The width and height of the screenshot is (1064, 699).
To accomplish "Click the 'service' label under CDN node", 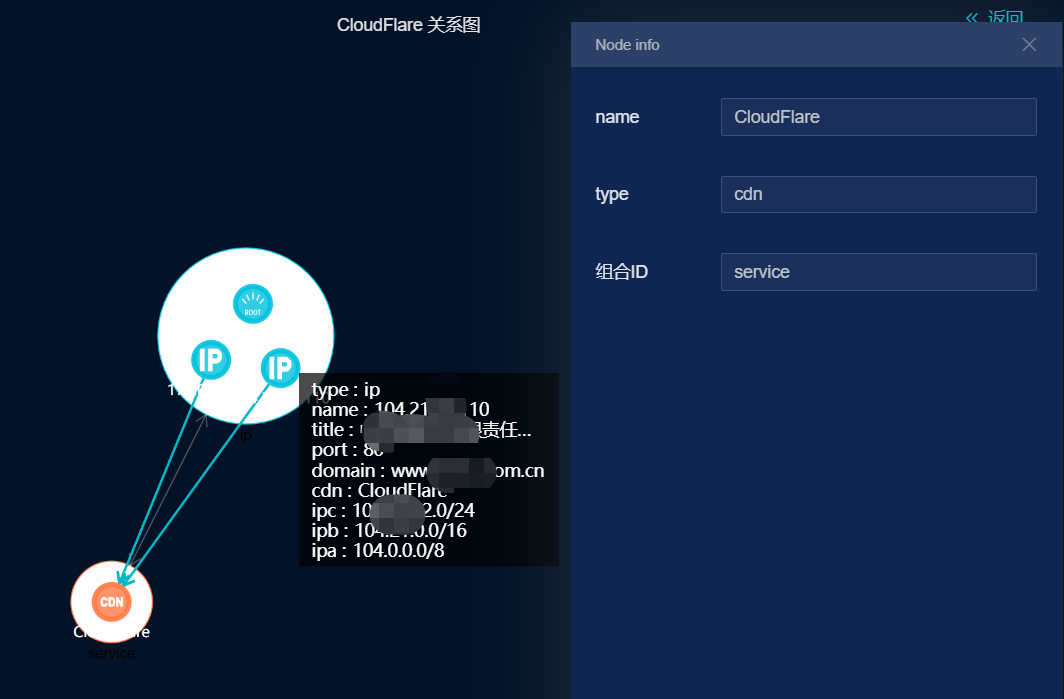I will click(111, 654).
